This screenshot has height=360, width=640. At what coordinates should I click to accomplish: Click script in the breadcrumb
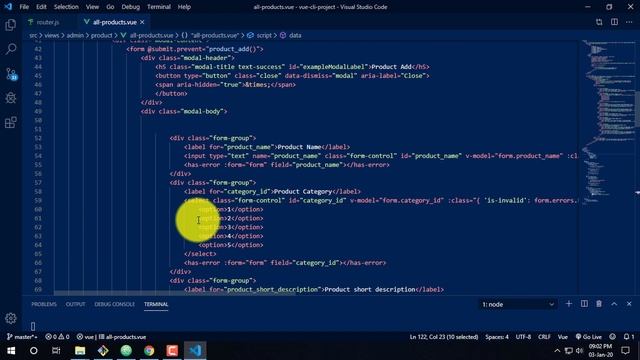pos(264,36)
